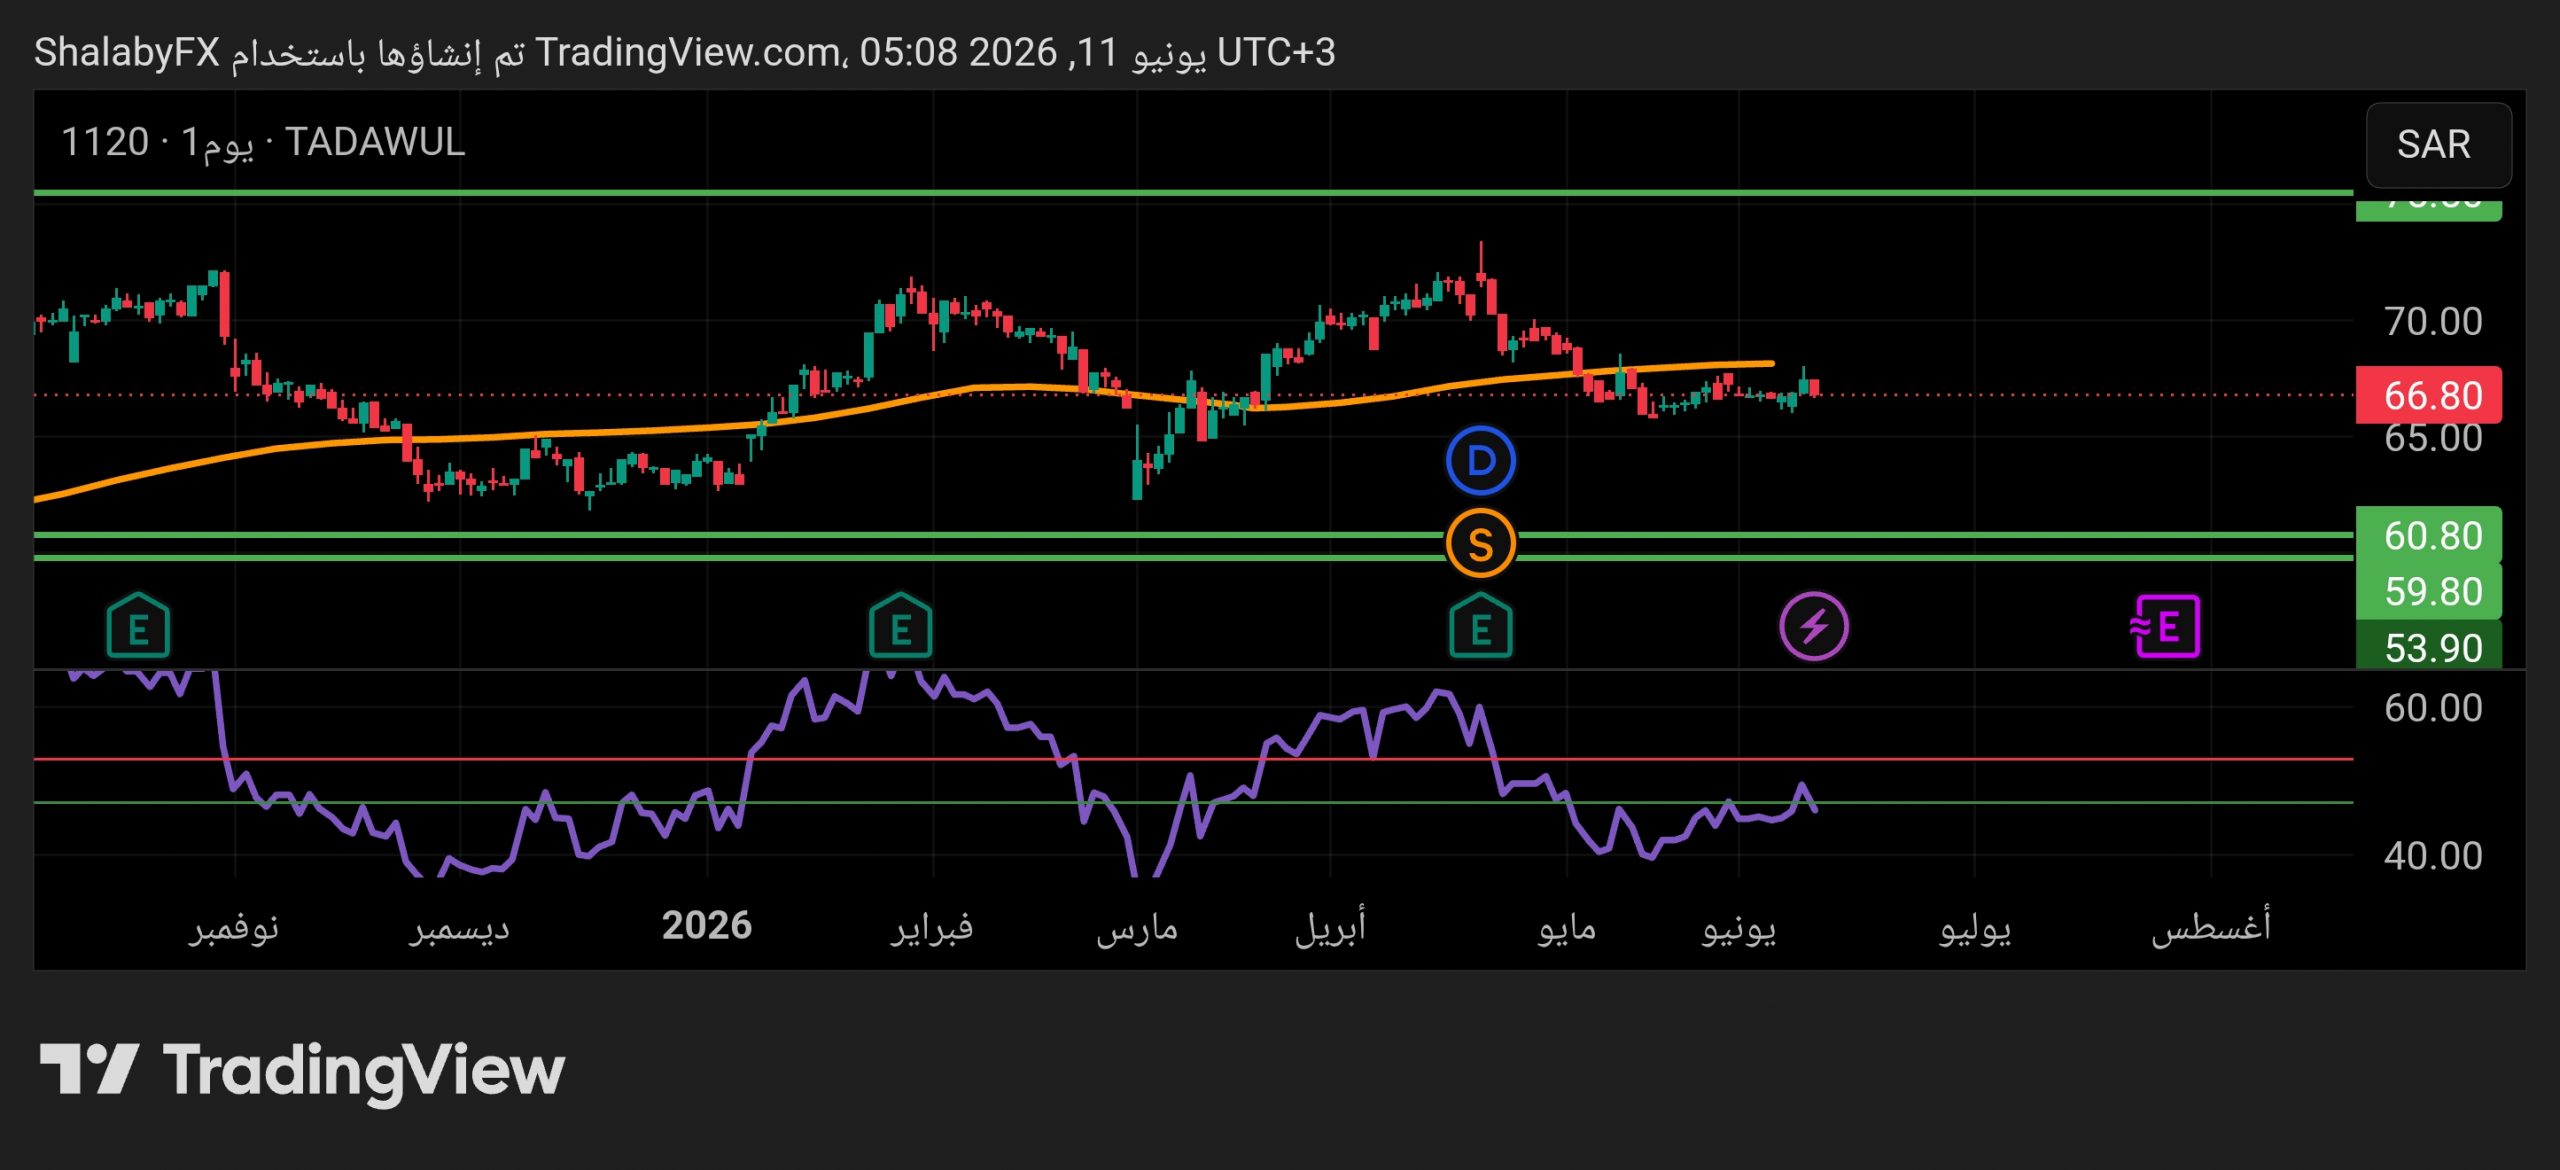Click the مارس month label

tap(1137, 928)
